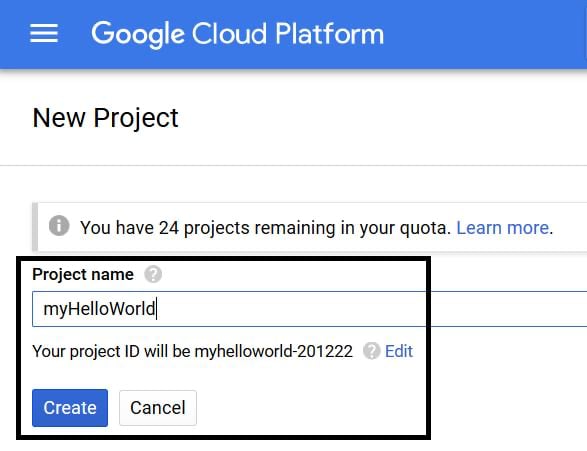Image resolution: width=587 pixels, height=451 pixels.
Task: Click the 'Project name' label
Action: tap(83, 274)
